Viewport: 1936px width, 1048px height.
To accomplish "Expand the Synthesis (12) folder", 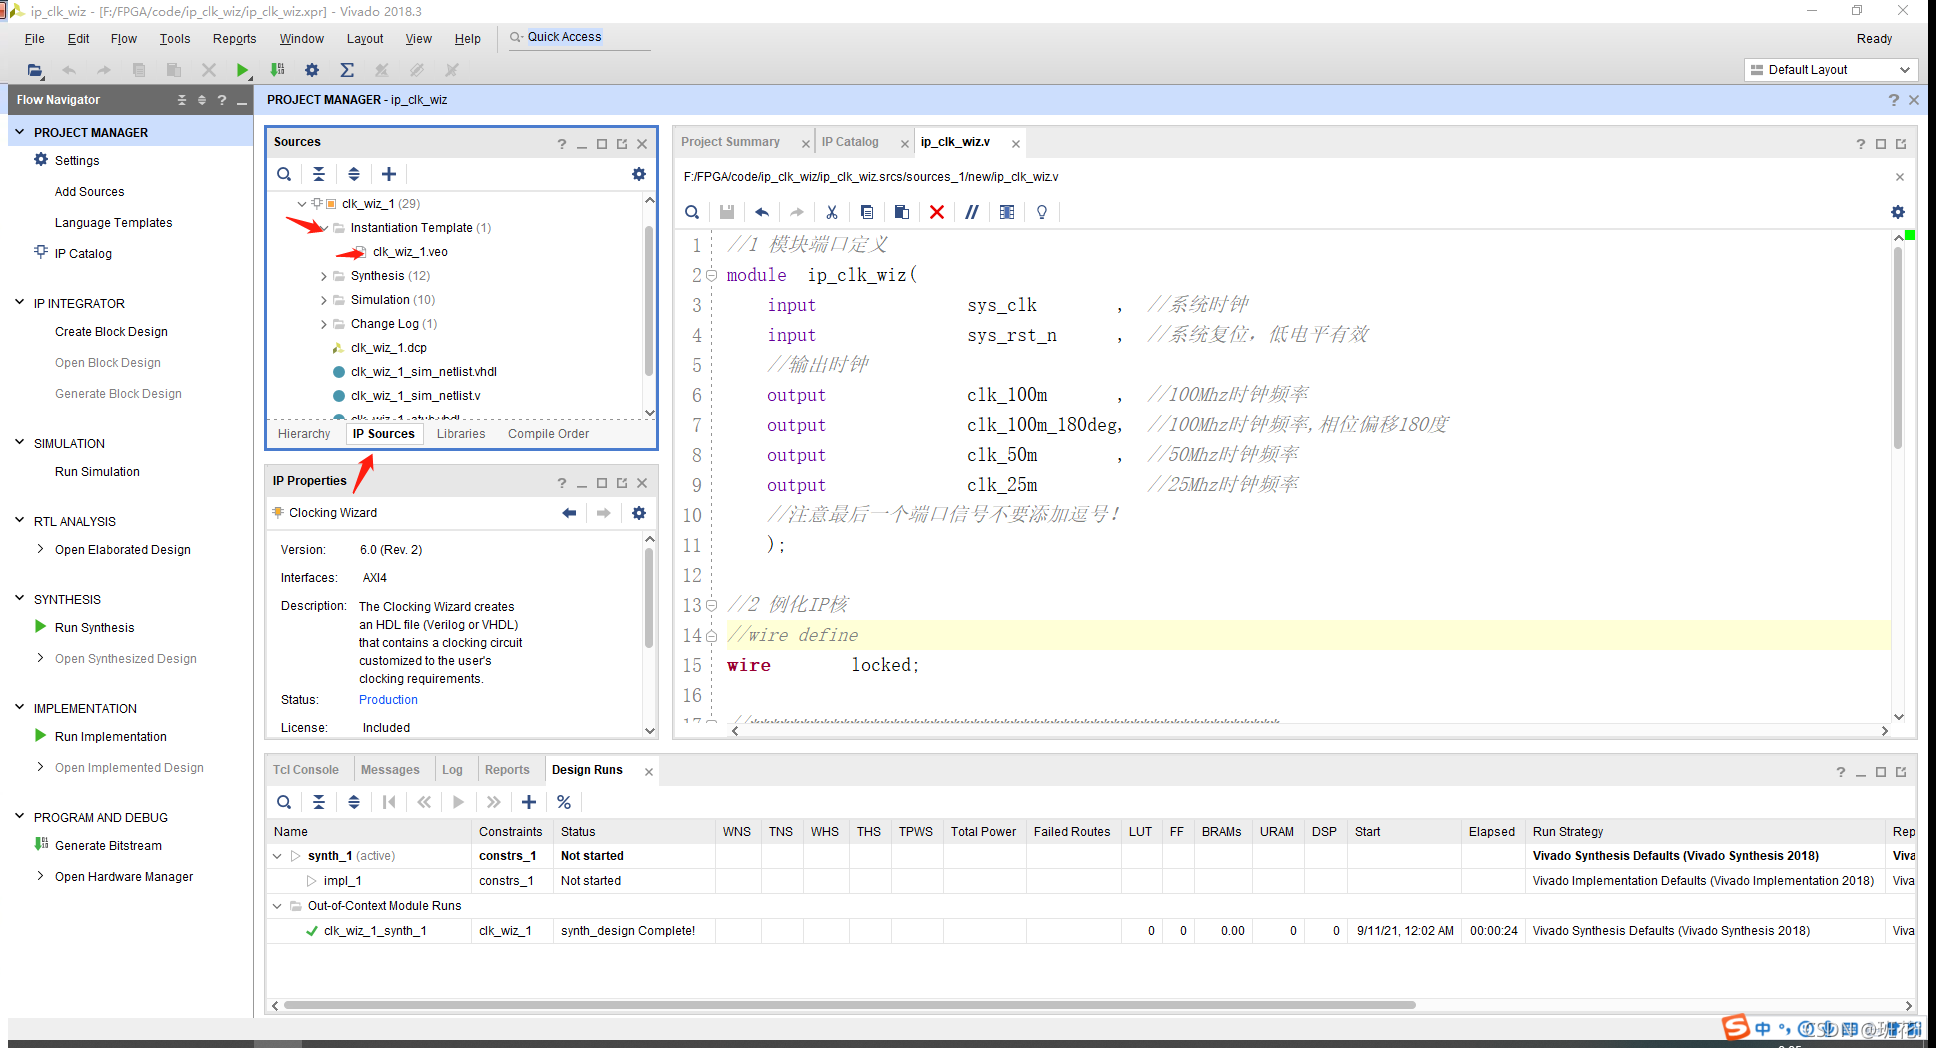I will pos(323,276).
